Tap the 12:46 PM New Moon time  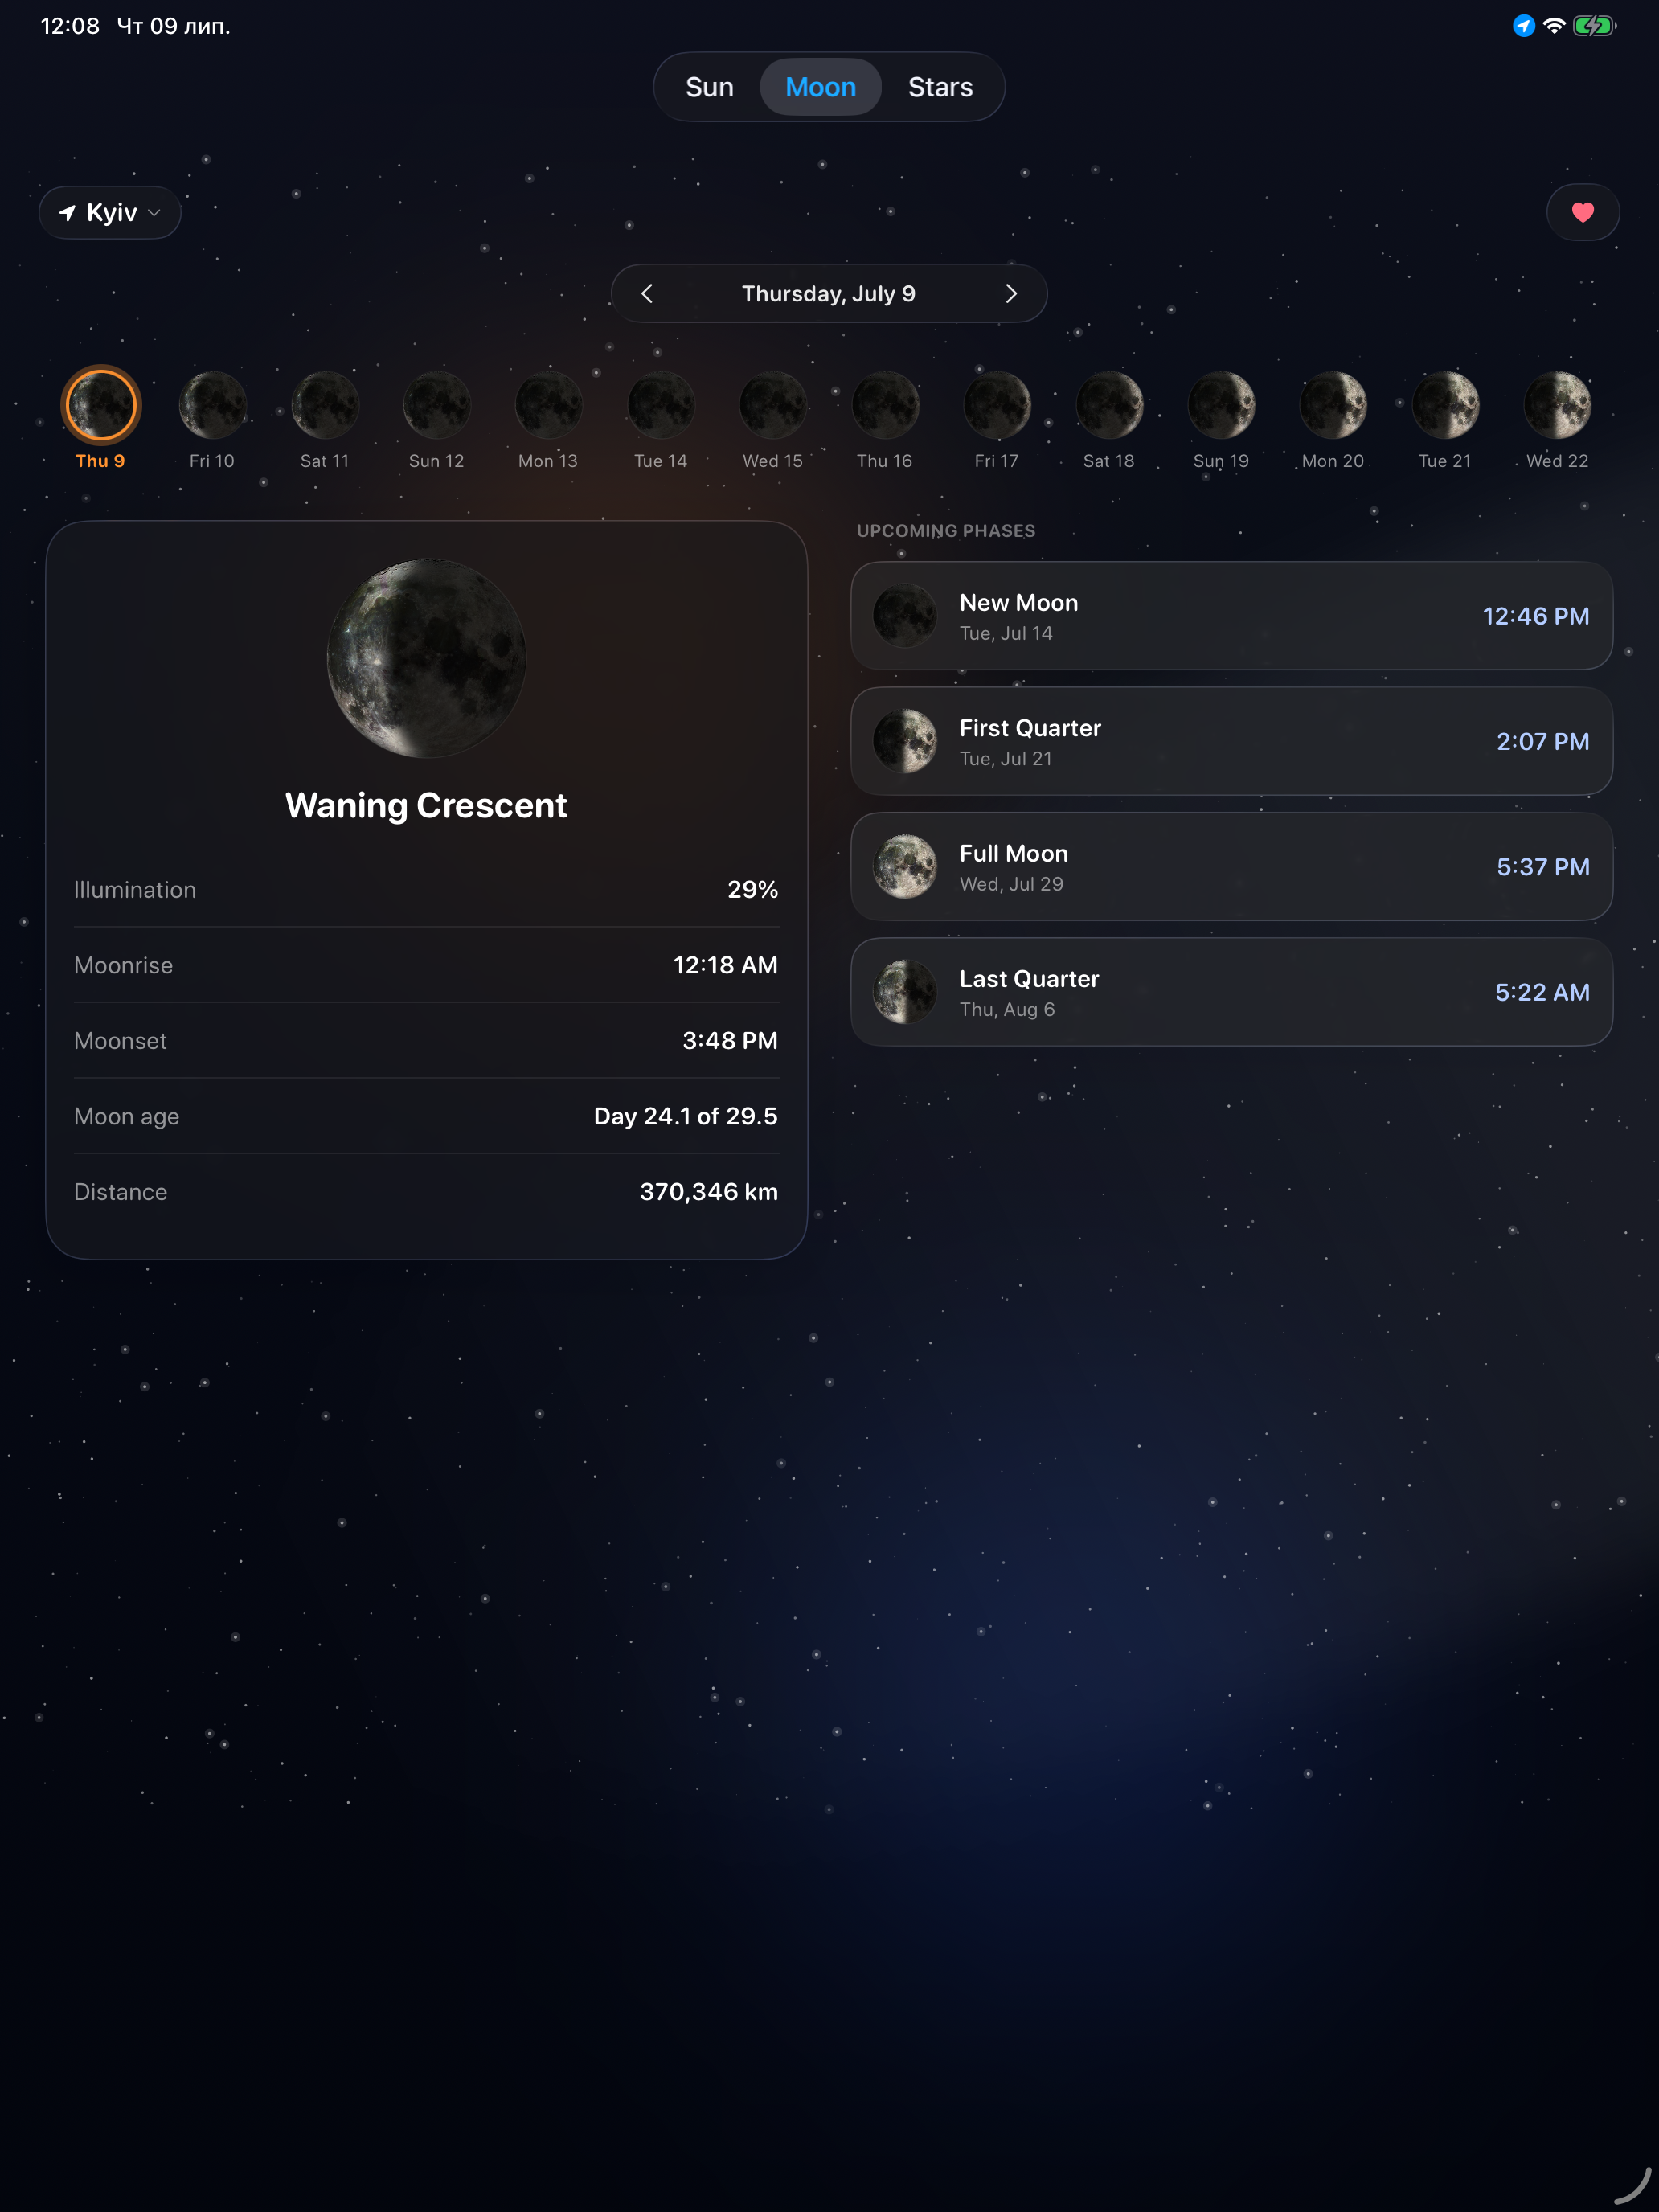pyautogui.click(x=1535, y=616)
